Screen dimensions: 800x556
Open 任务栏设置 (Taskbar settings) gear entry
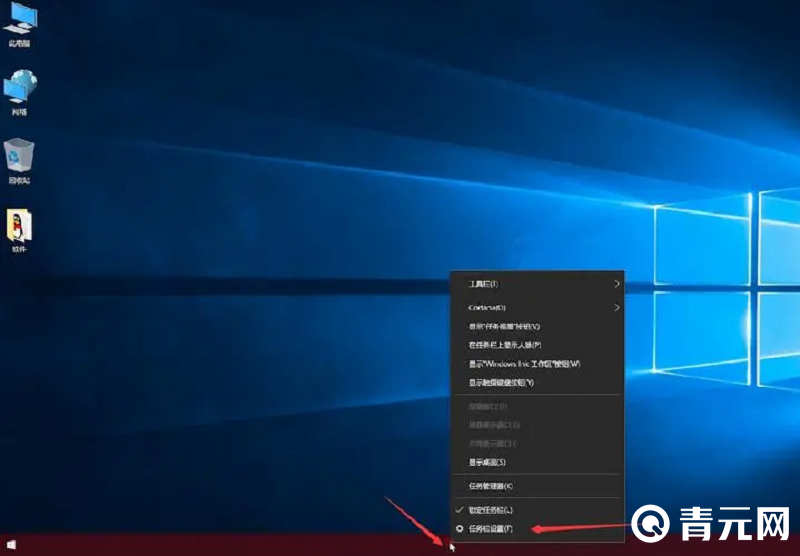[538, 529]
